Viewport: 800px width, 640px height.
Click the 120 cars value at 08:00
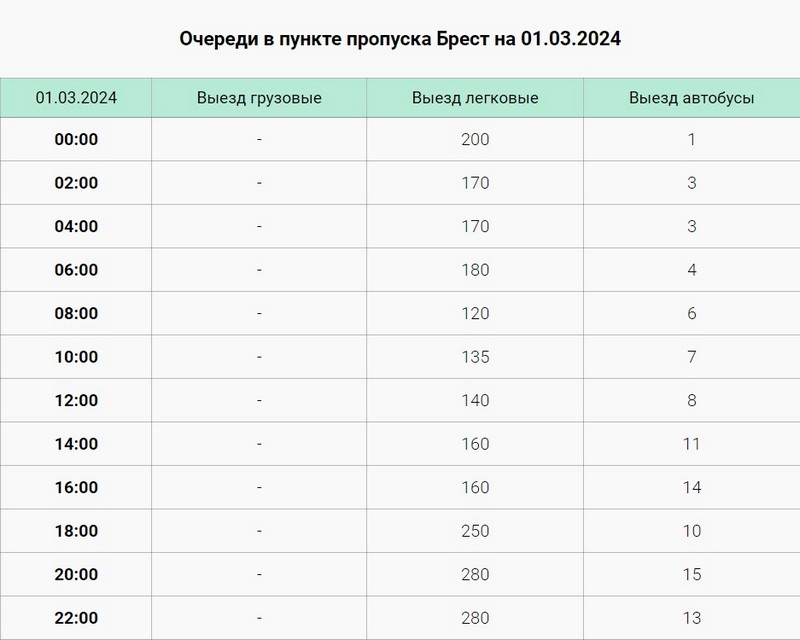(x=475, y=314)
